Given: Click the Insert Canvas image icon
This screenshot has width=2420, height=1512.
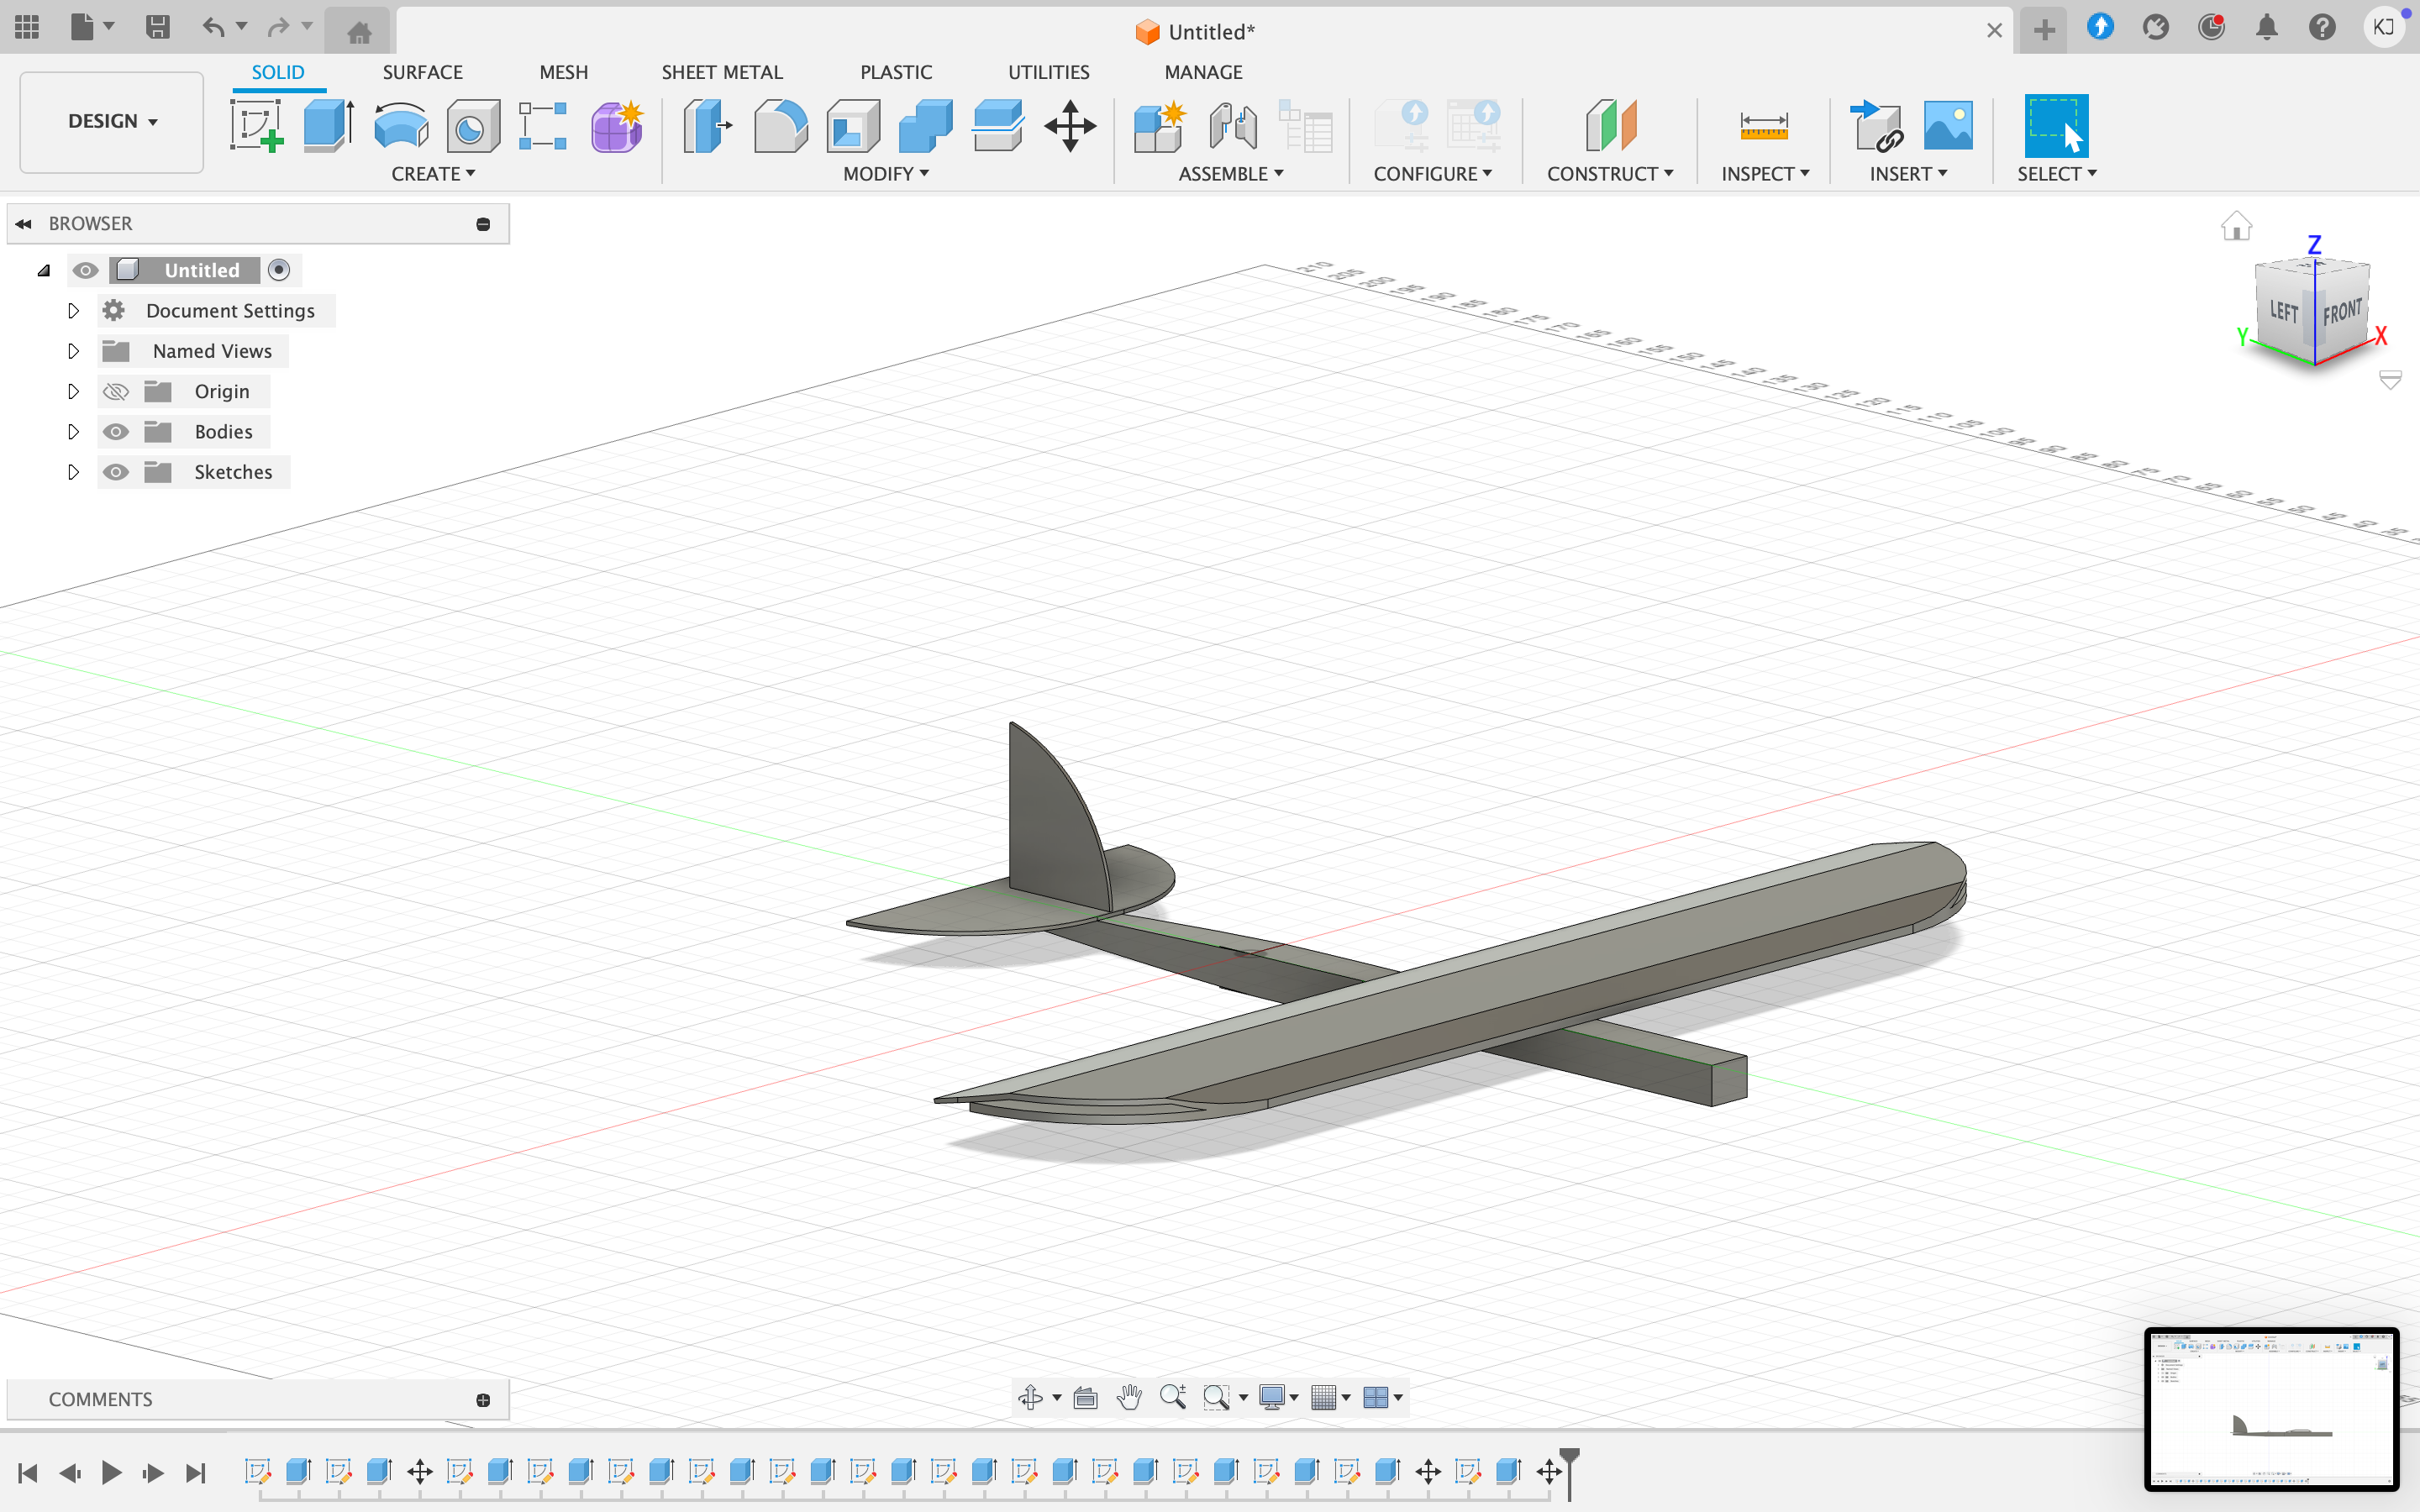Looking at the screenshot, I should 1948,126.
